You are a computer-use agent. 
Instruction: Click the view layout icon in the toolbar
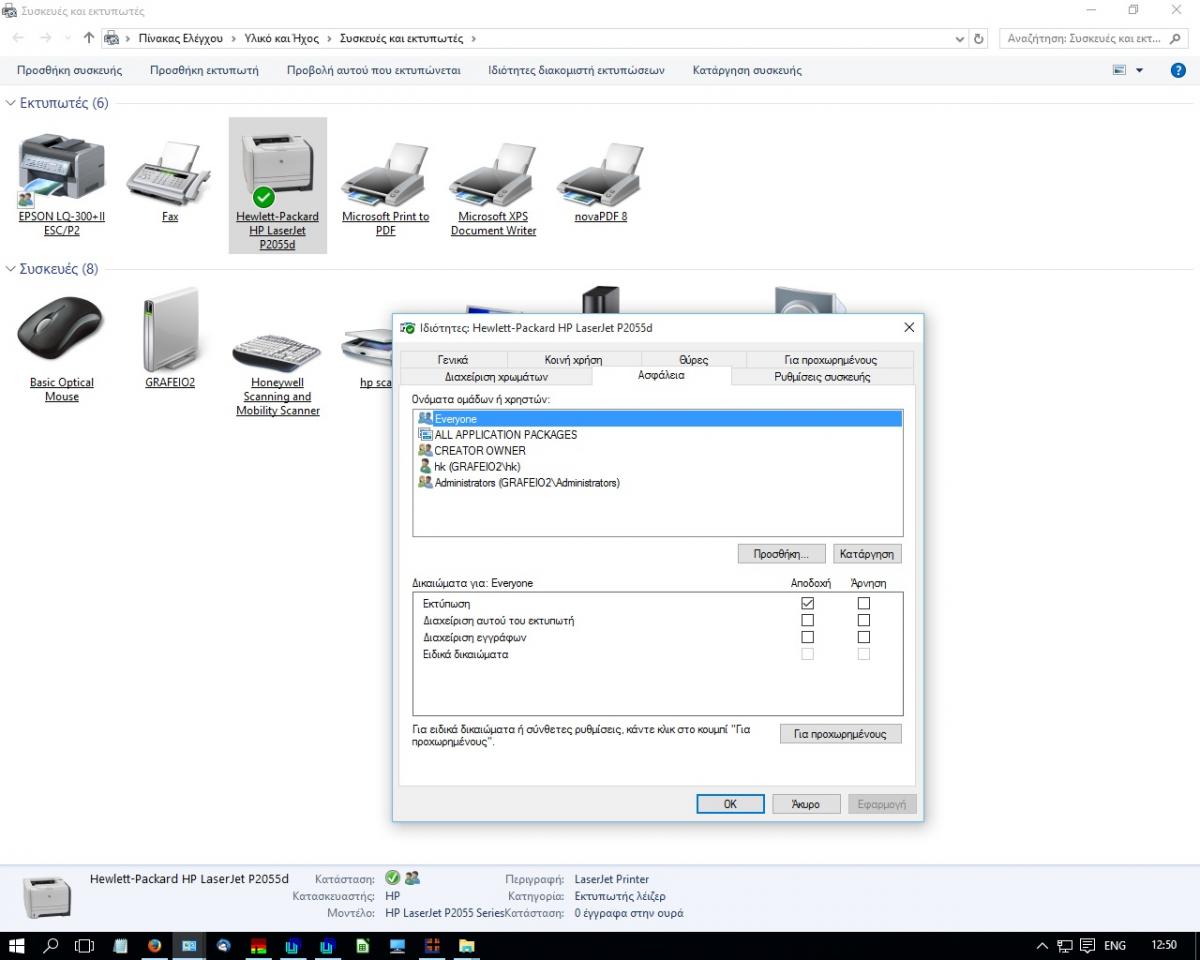tap(1120, 70)
